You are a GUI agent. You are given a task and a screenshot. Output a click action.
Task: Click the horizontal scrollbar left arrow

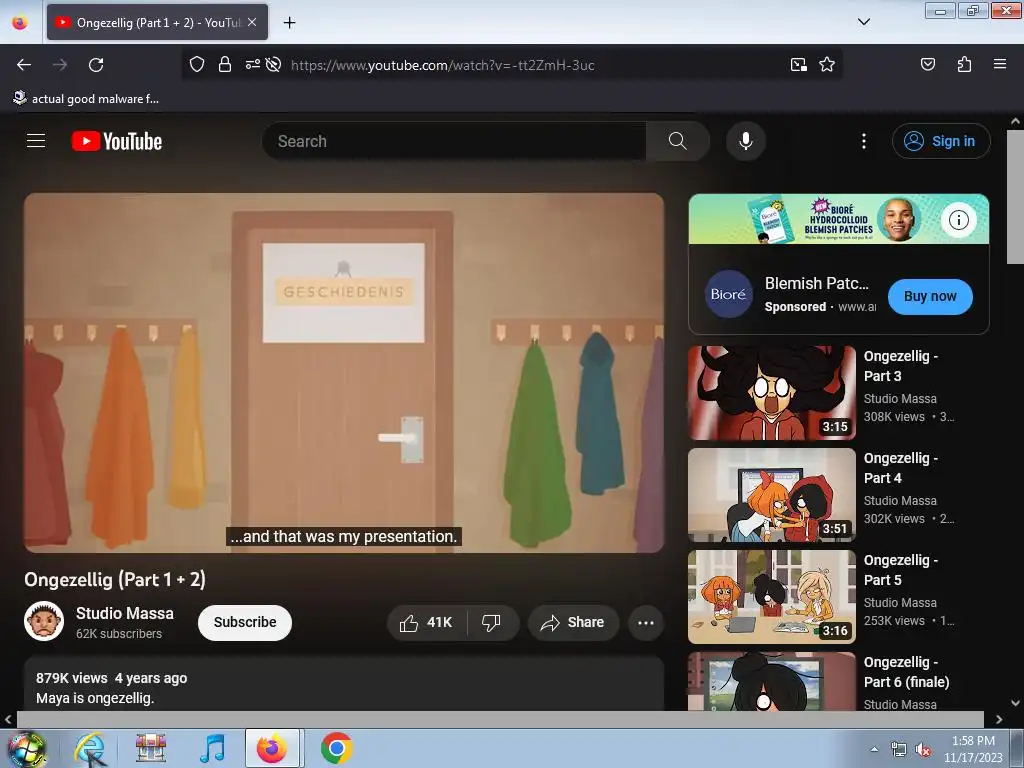[8, 719]
